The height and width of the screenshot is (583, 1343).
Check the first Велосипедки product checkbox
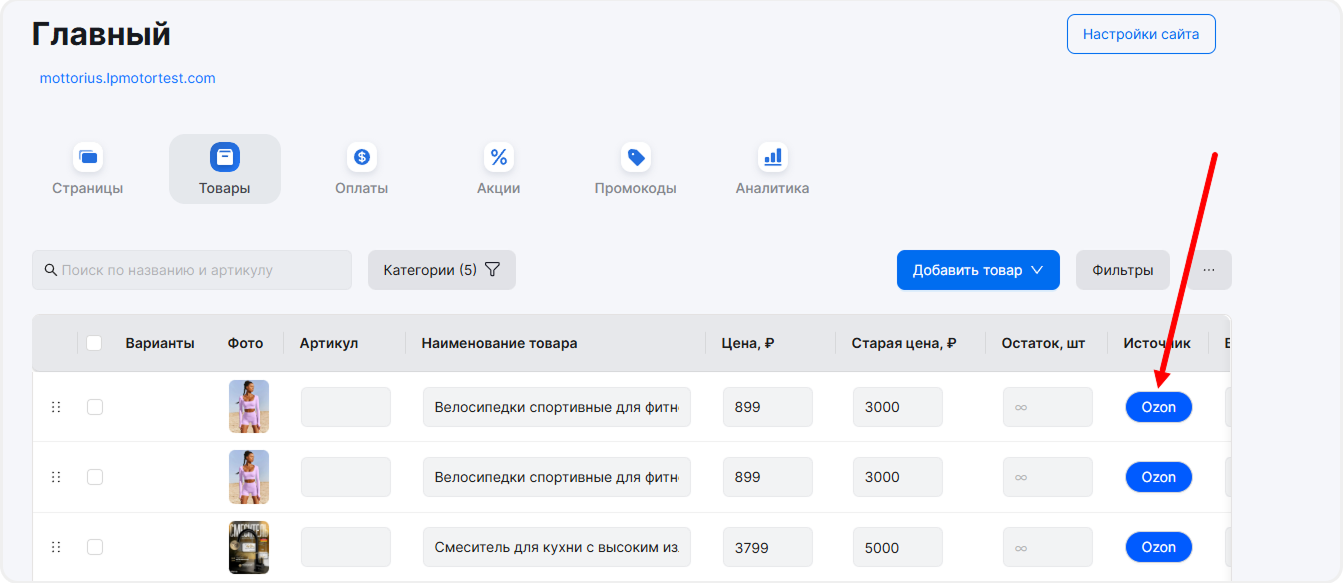click(x=95, y=407)
